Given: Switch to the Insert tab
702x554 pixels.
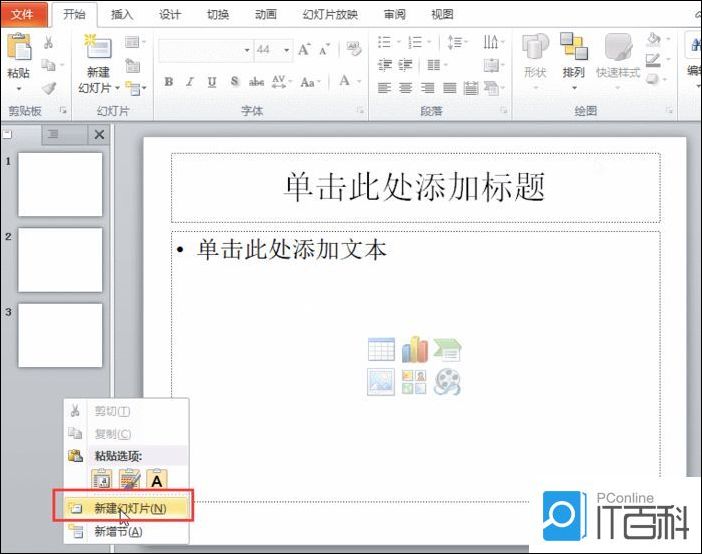Looking at the screenshot, I should (x=122, y=15).
